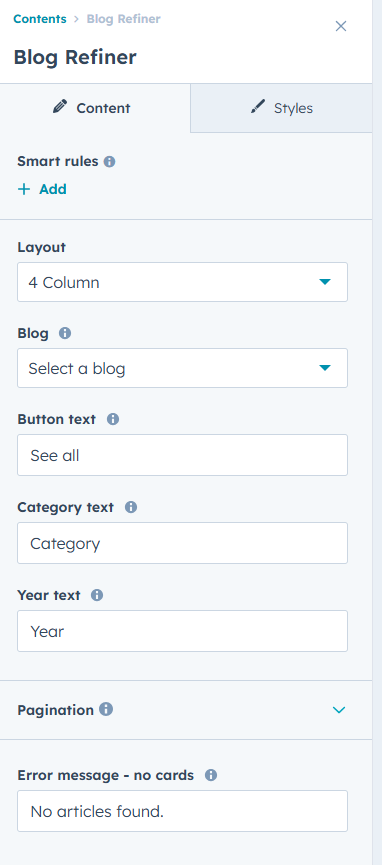Viewport: 382px width, 865px height.
Task: Open the Layout 4 Column dropdown
Action: tap(183, 282)
